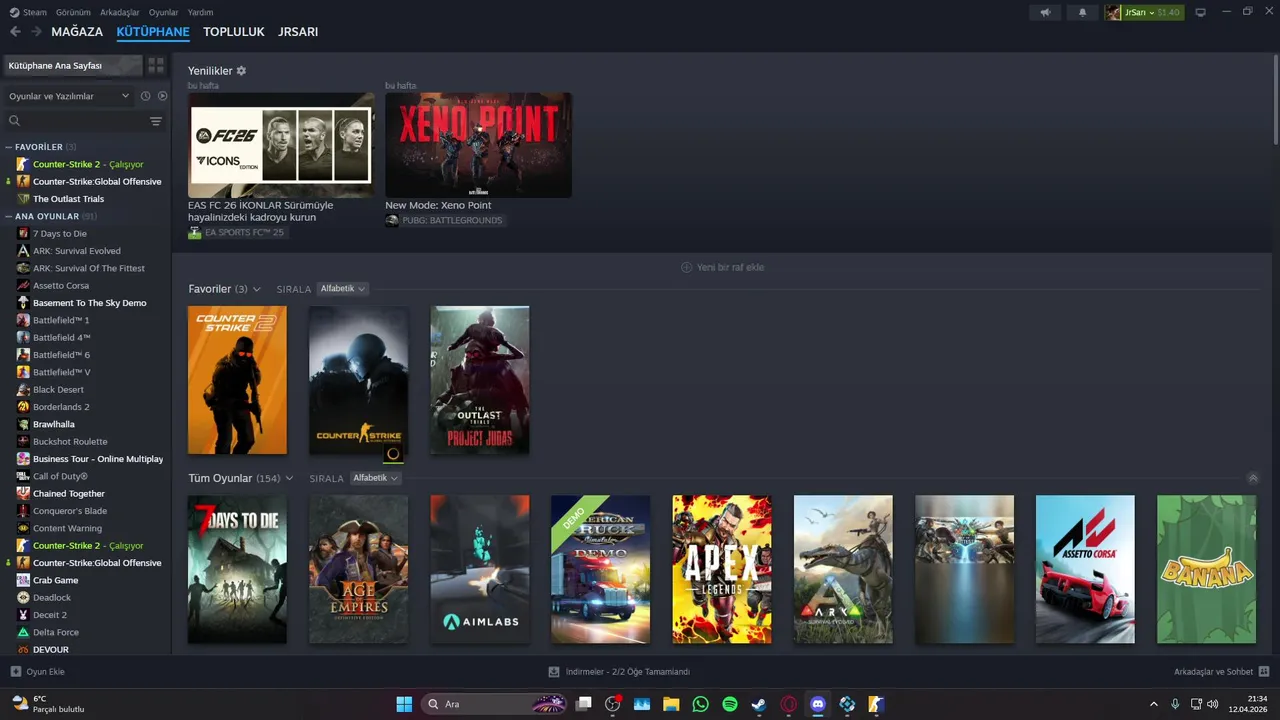Screen dimensions: 1280x720
Task: Sort by recent activity clock icon
Action: click(145, 96)
